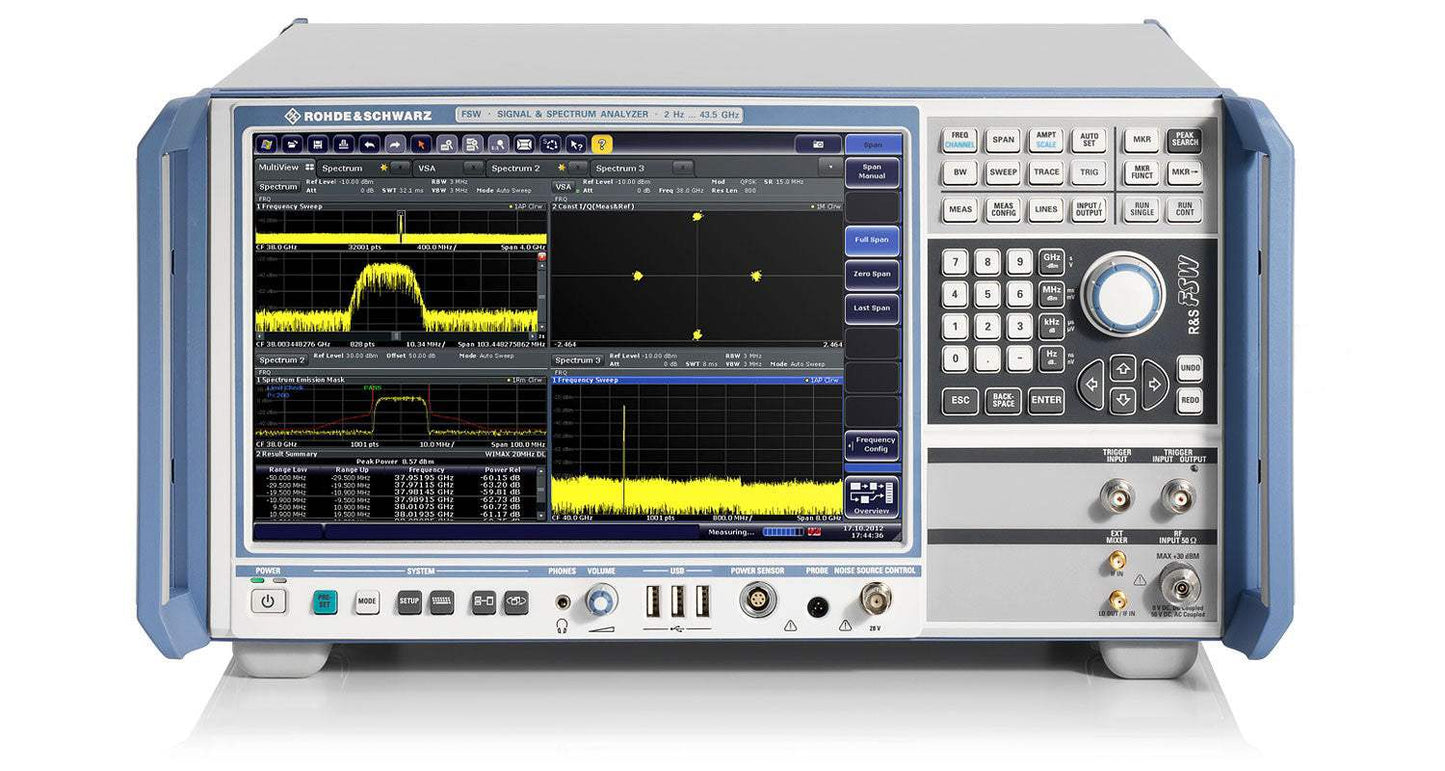Click the Print icon in the toolbar
The height and width of the screenshot is (771, 1445).
point(343,144)
